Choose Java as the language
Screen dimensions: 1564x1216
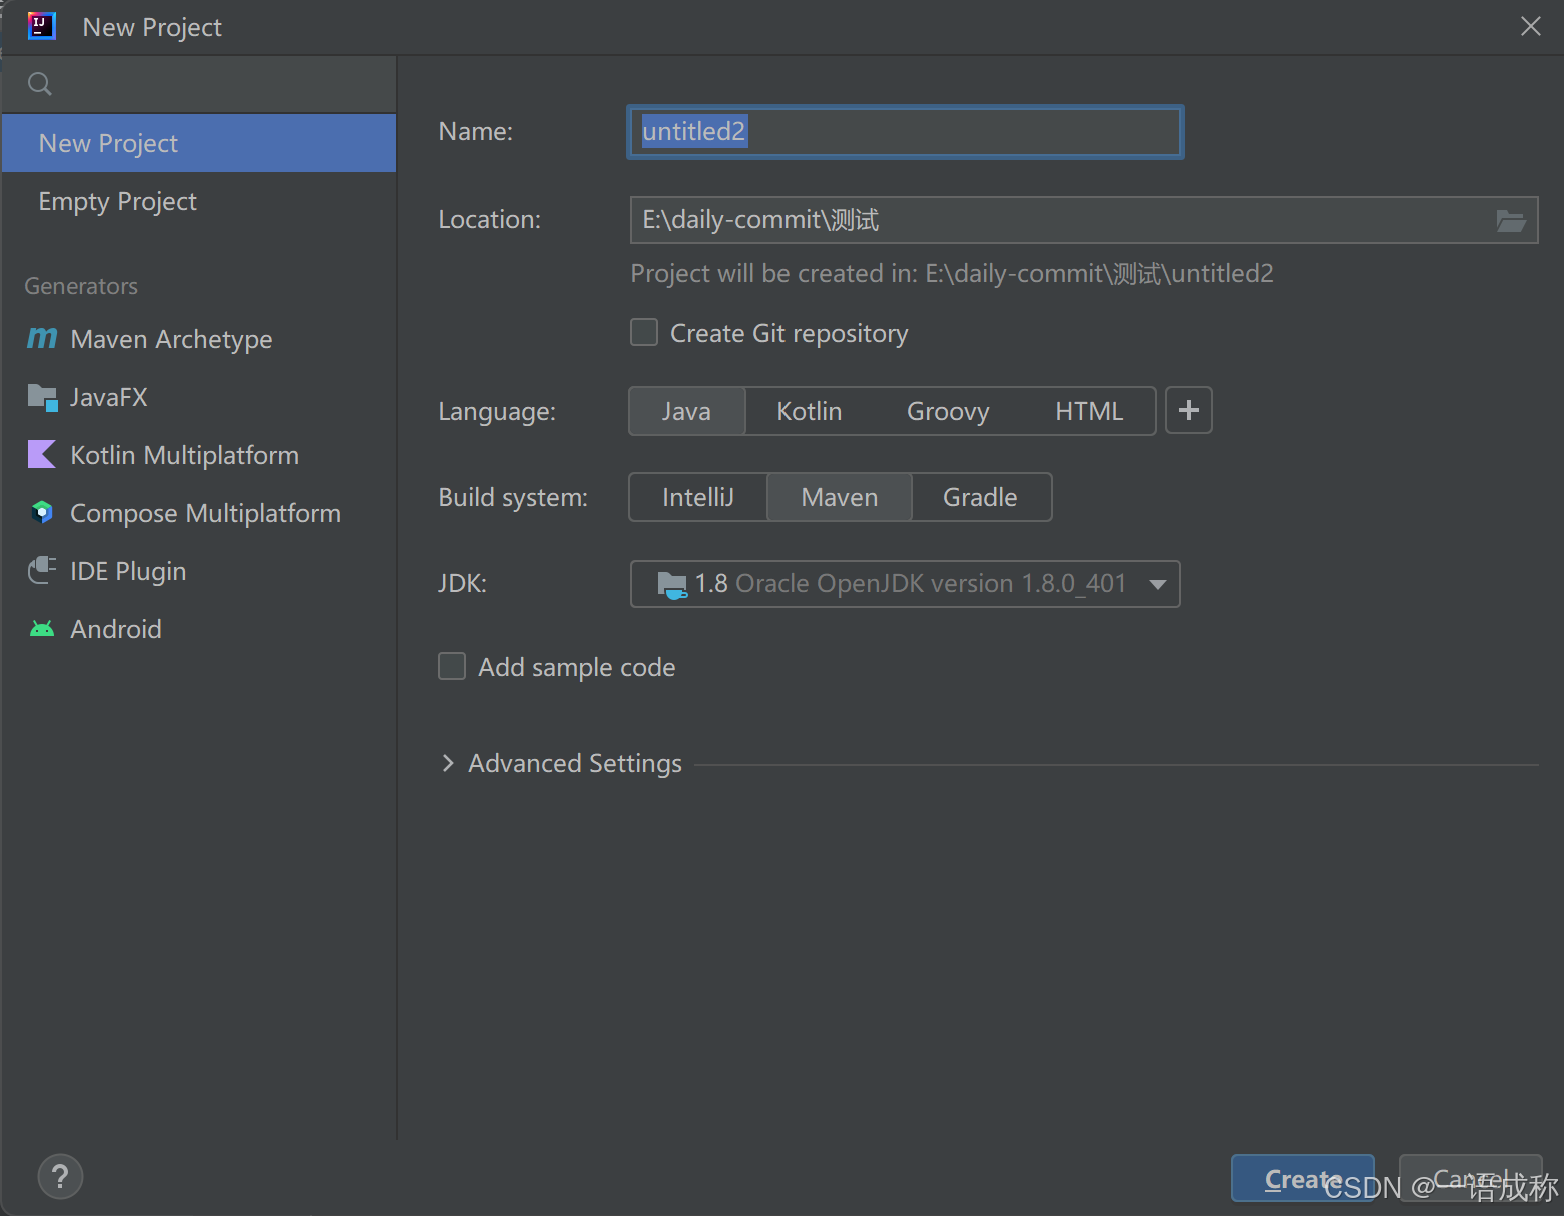(686, 411)
